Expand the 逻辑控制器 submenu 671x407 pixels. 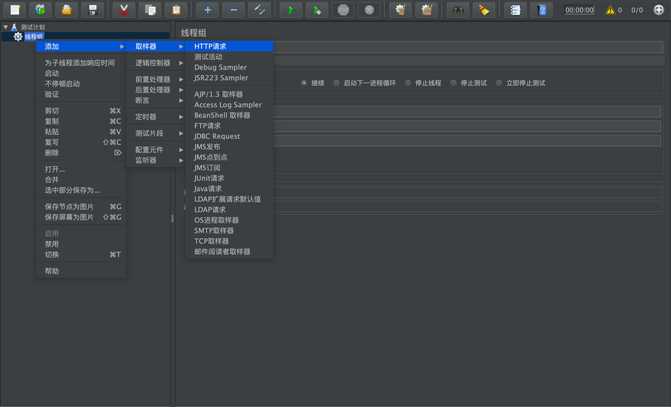point(157,63)
